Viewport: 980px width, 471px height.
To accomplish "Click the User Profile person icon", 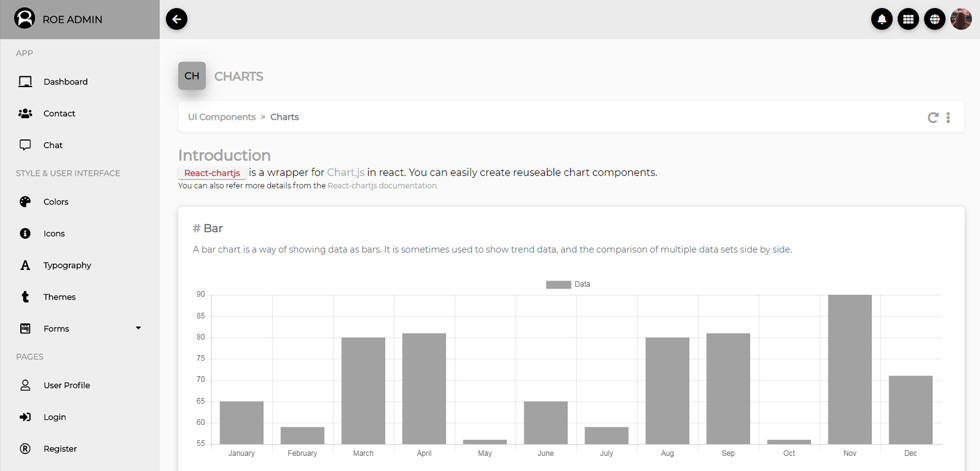I will pos(25,385).
